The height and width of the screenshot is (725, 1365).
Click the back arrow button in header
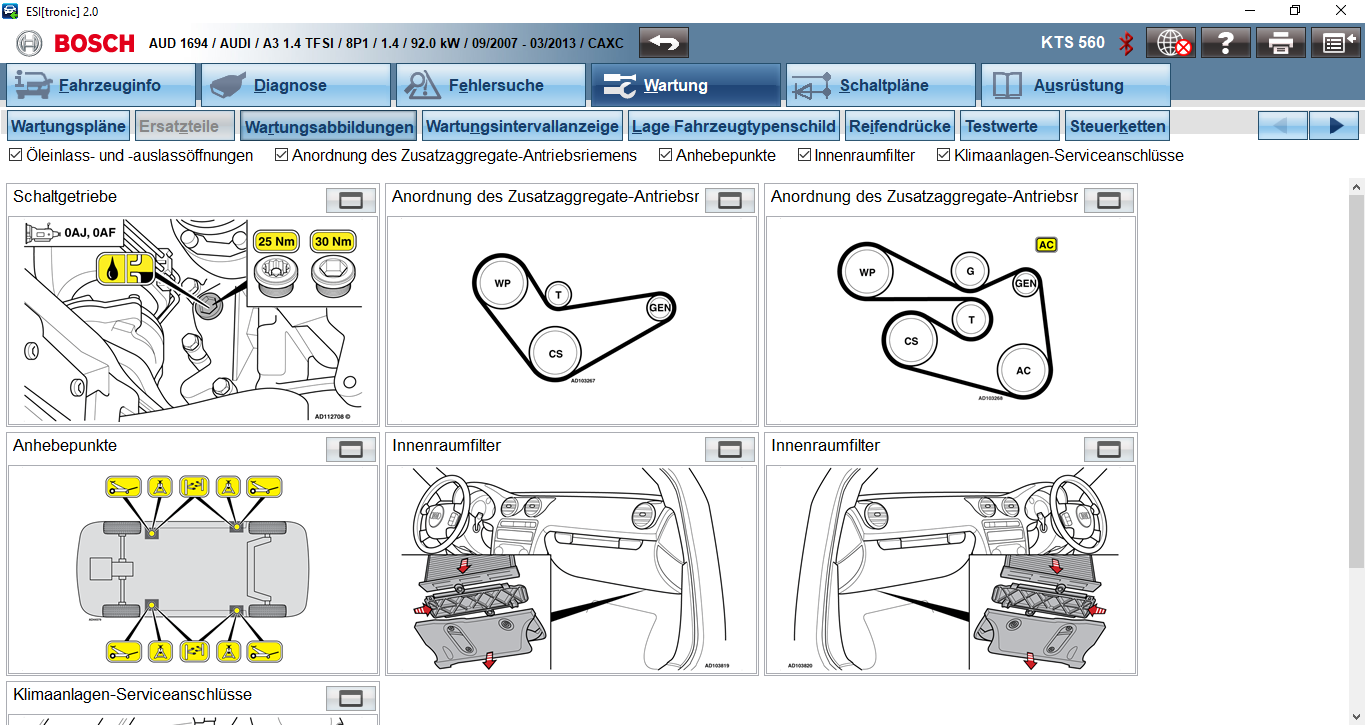pos(664,43)
